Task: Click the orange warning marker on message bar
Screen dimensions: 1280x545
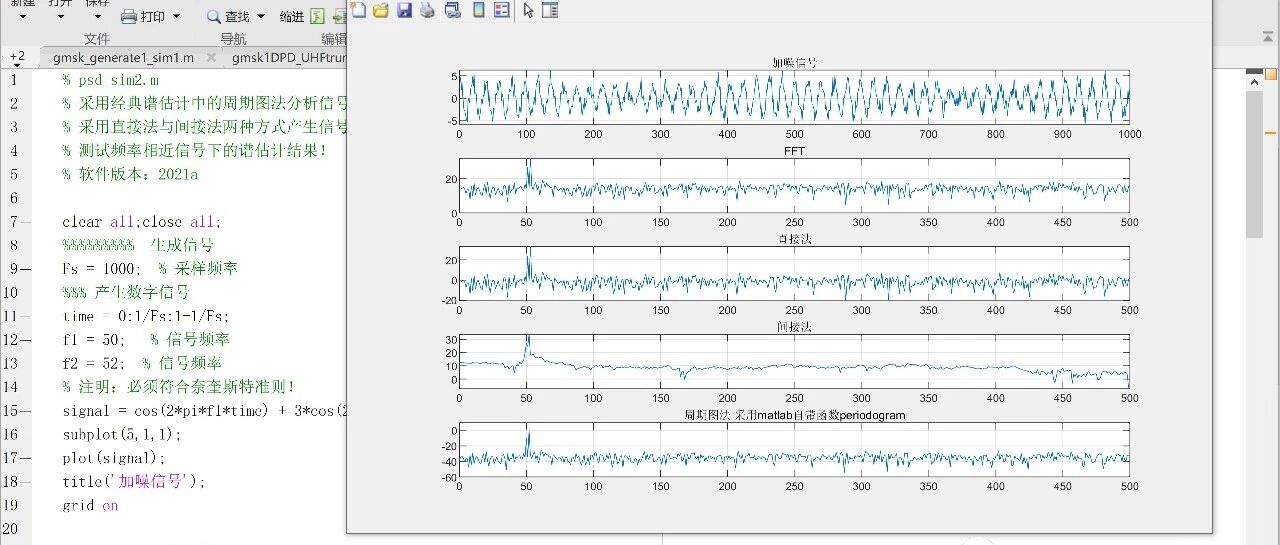Action: [x=1270, y=132]
